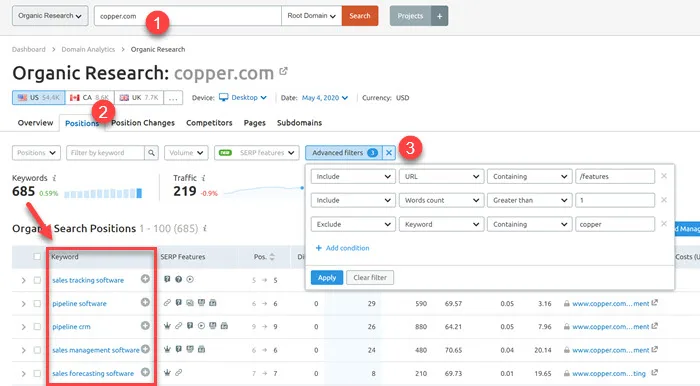700x386 pixels.
Task: Click Traffic info icon
Action: (204, 178)
